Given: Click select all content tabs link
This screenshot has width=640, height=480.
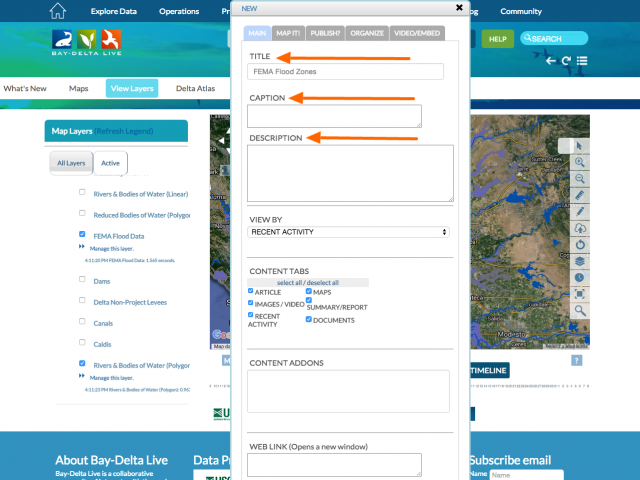Looking at the screenshot, I should pos(289,282).
